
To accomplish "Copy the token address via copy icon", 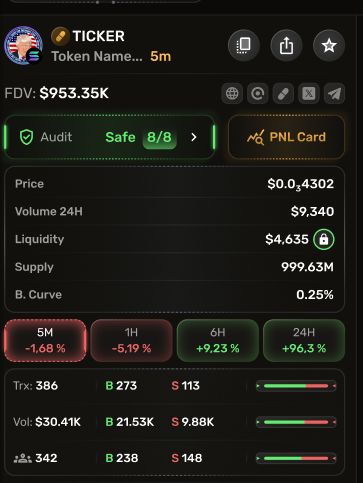I will (244, 45).
